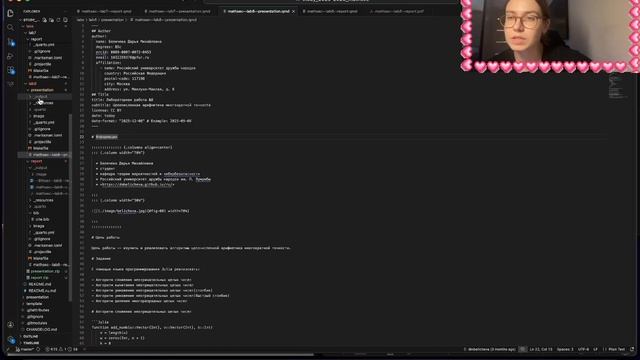Open the Extensions view
640x360 pixels.
pyautogui.click(x=11, y=70)
